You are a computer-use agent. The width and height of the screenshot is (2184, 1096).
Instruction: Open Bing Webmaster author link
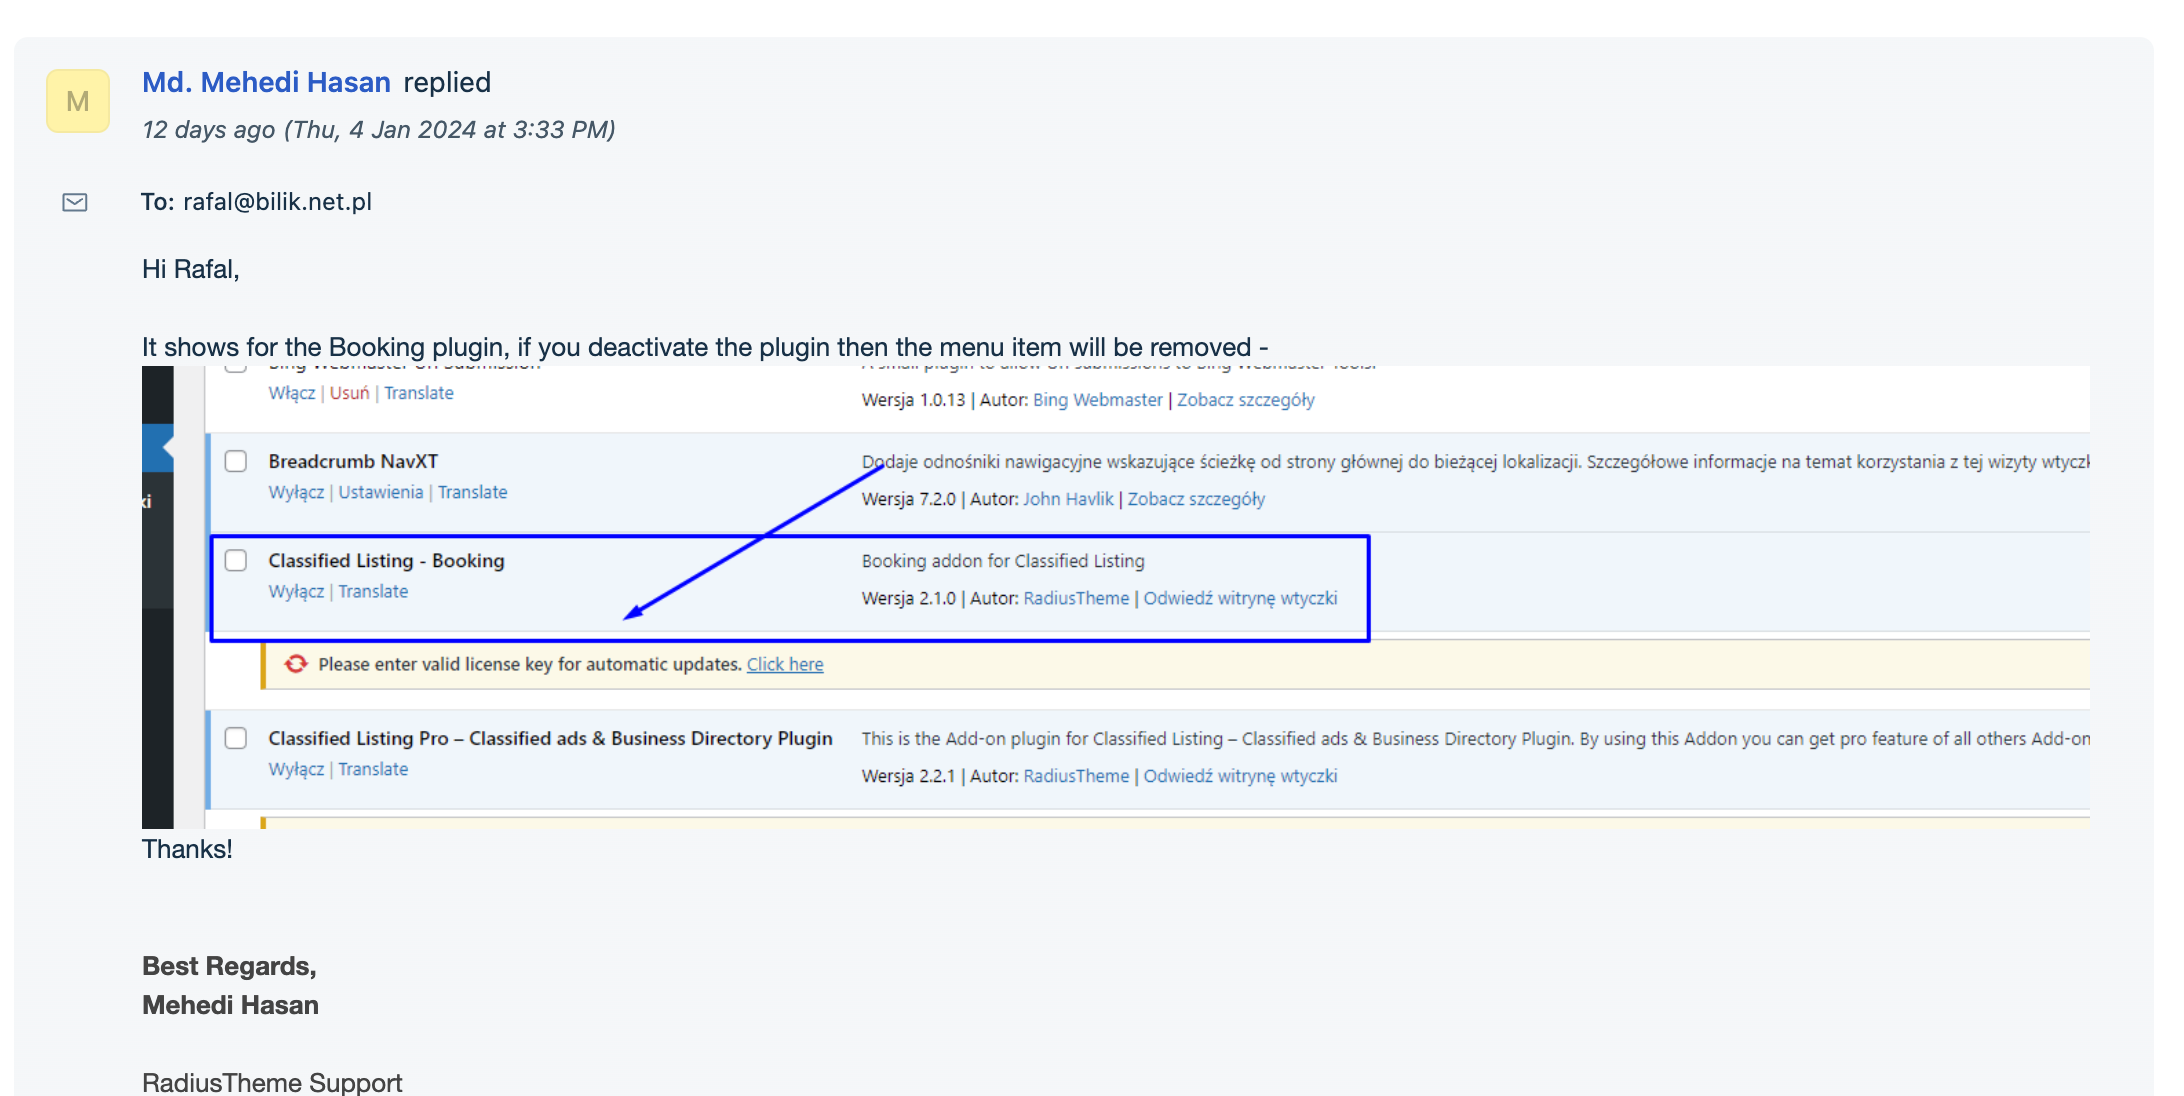click(x=1098, y=400)
